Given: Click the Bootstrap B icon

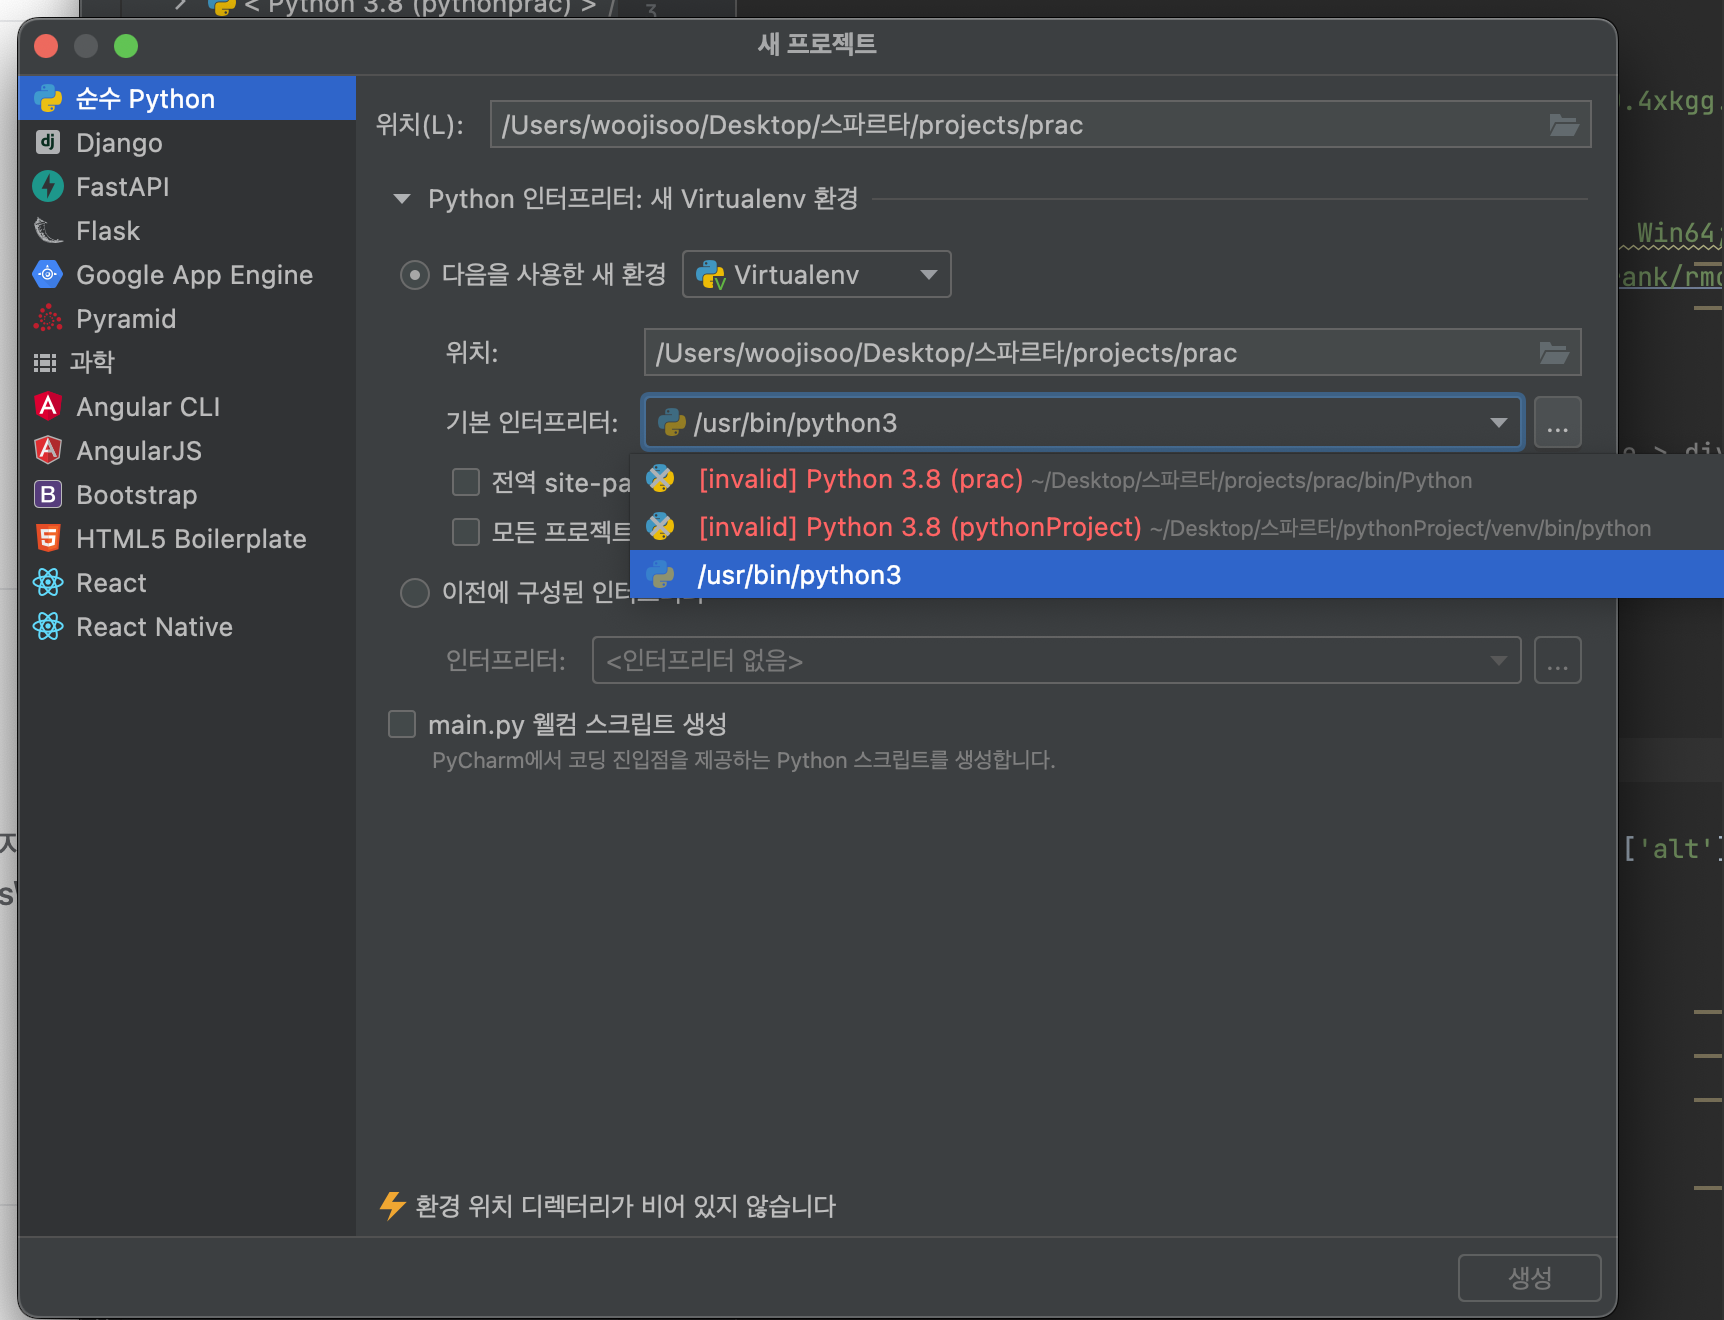Looking at the screenshot, I should point(48,494).
